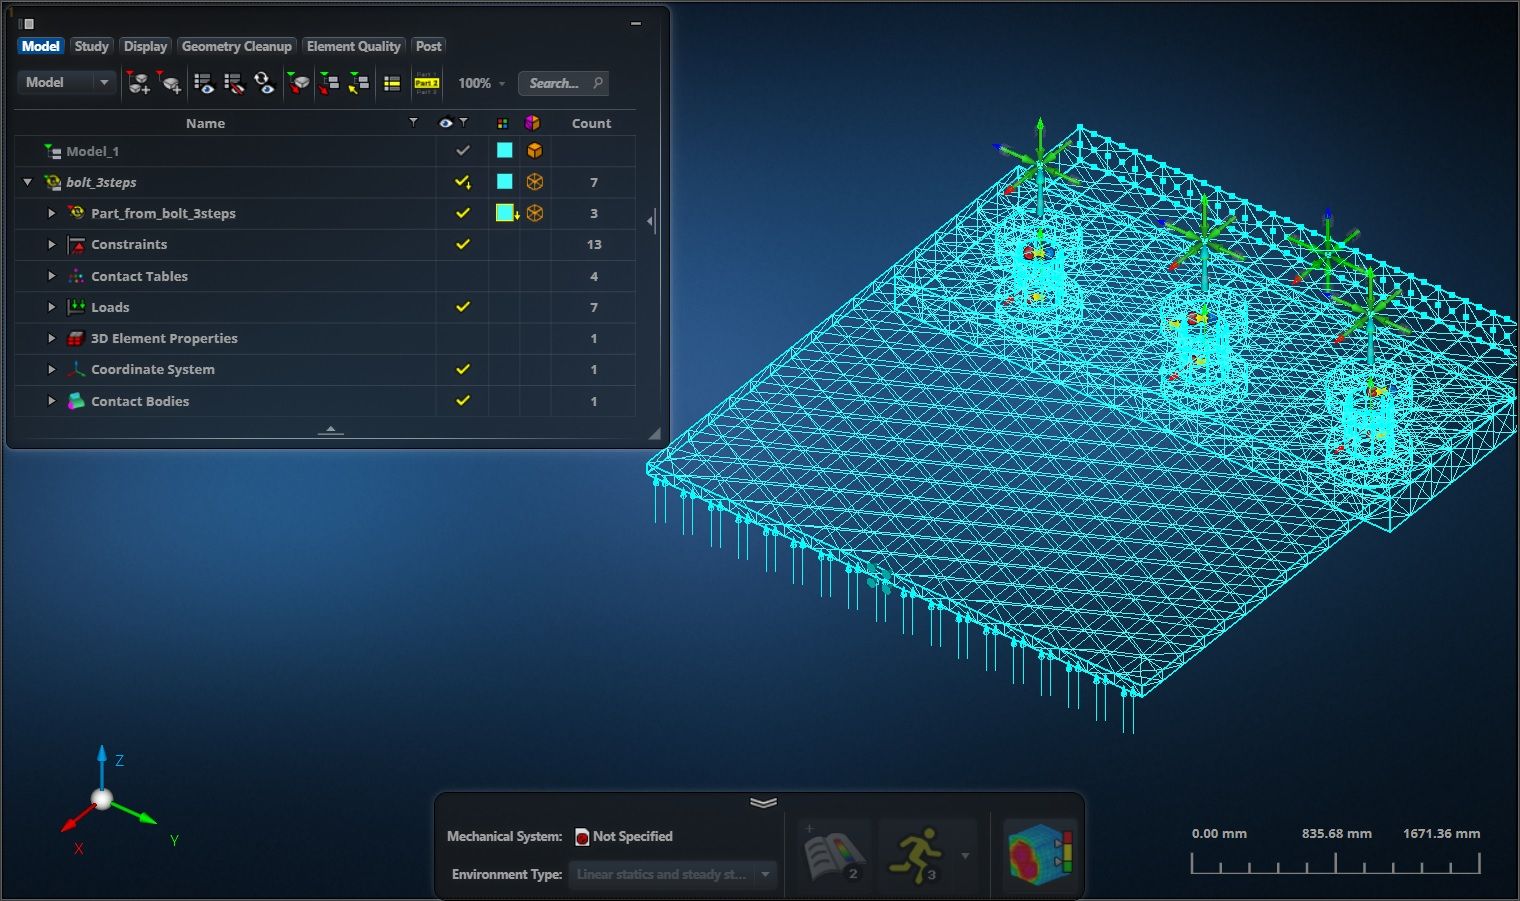The width and height of the screenshot is (1520, 901).
Task: Toggle visibility check for Contact Bodies
Action: coord(462,401)
